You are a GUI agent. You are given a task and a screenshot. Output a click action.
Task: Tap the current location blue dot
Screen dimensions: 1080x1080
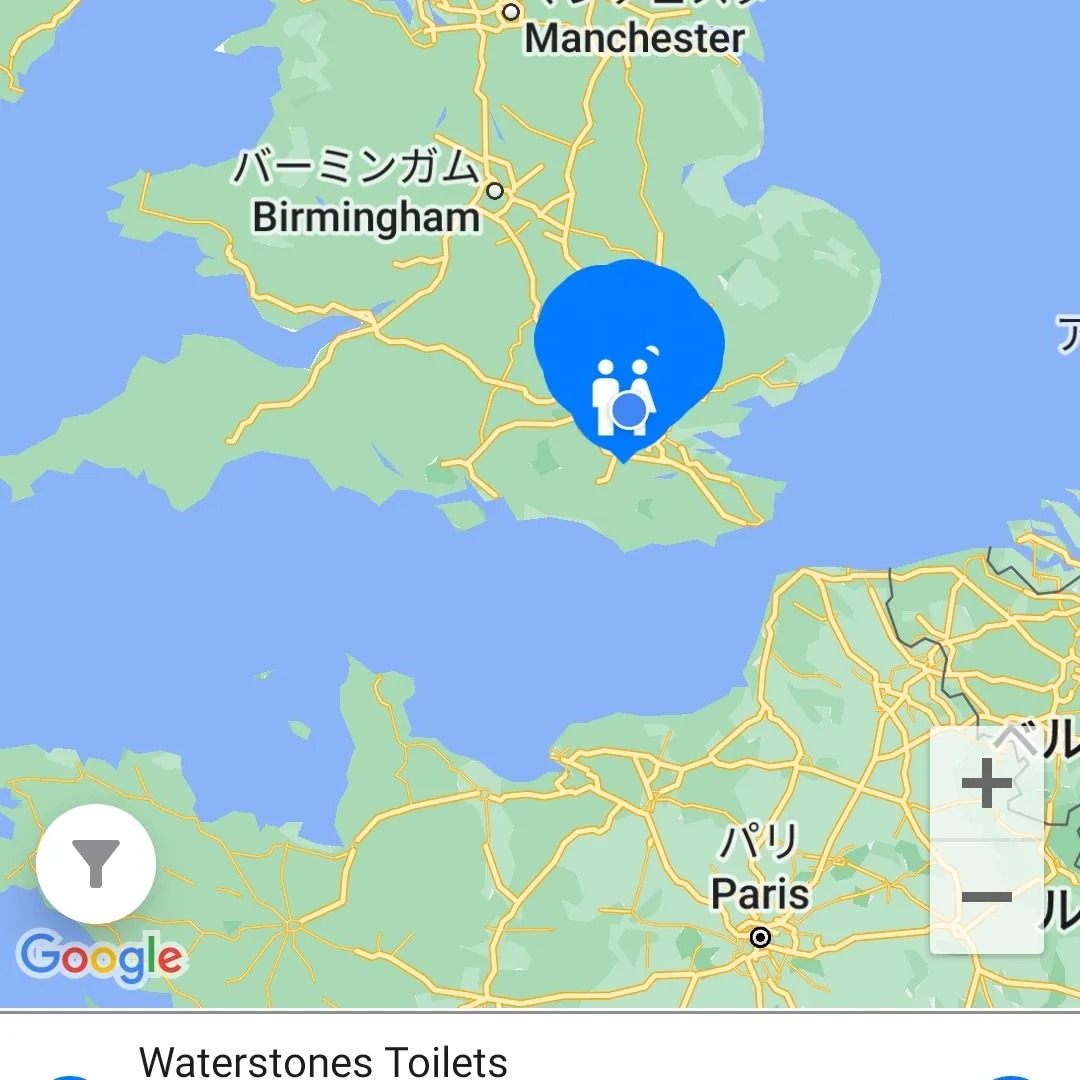(x=628, y=410)
